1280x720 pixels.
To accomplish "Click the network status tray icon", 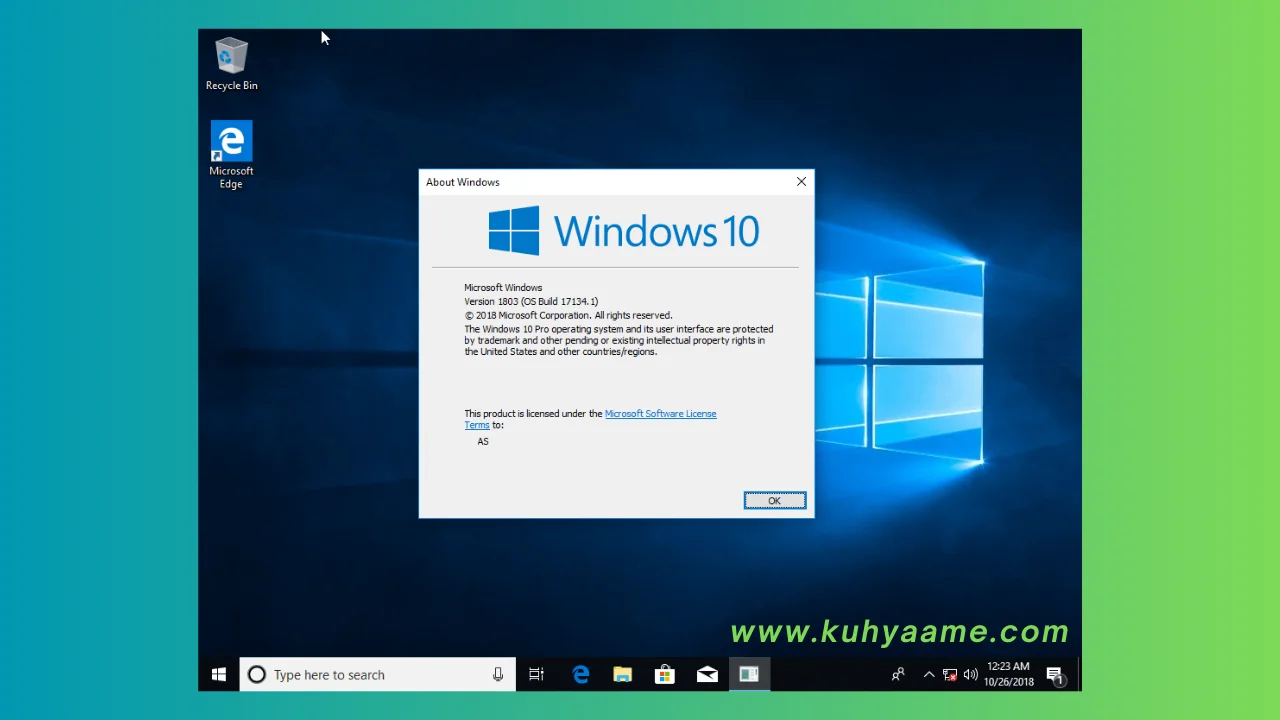I will (950, 675).
